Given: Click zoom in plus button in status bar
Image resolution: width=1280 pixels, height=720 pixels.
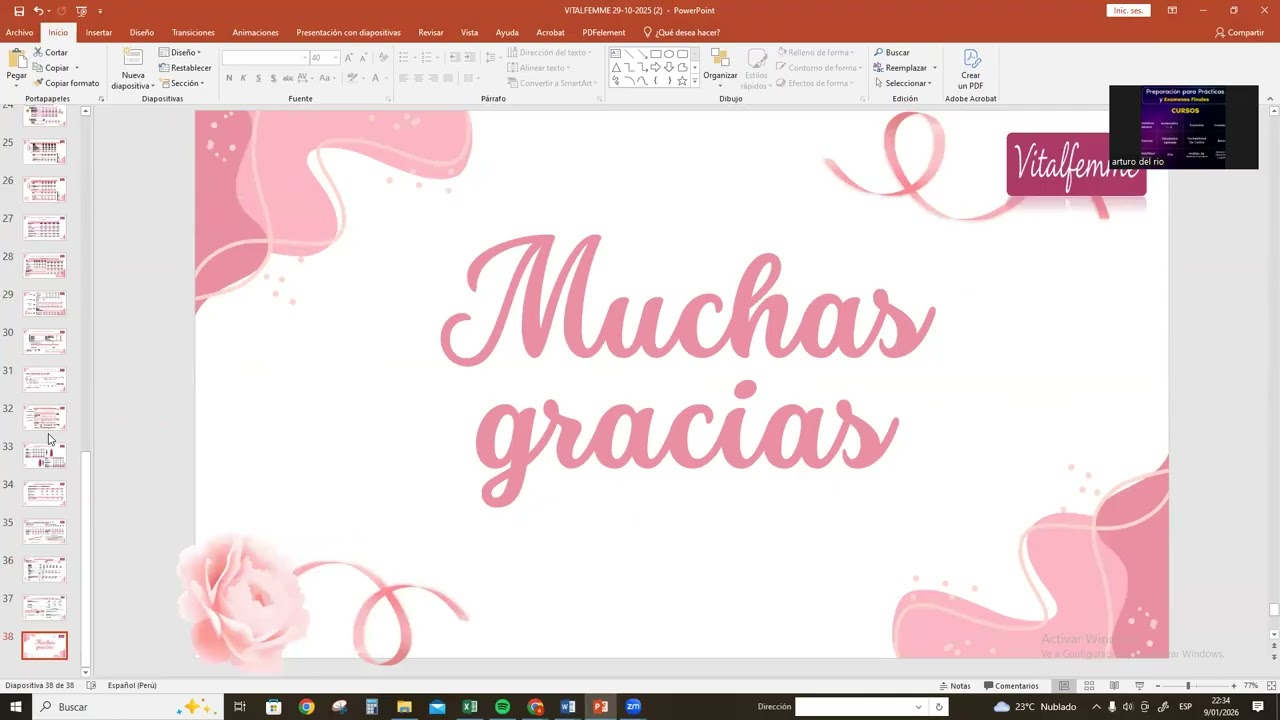Looking at the screenshot, I should [x=1234, y=686].
